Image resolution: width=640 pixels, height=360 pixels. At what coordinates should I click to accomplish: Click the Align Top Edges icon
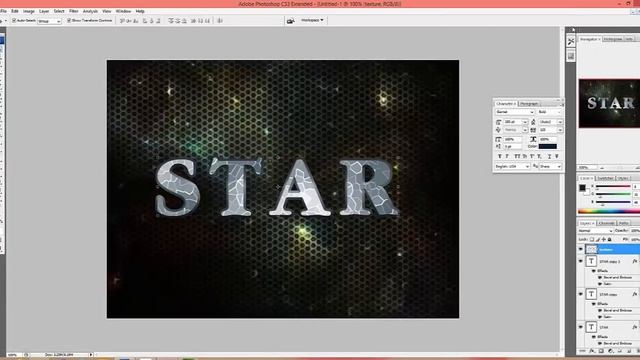[122, 21]
